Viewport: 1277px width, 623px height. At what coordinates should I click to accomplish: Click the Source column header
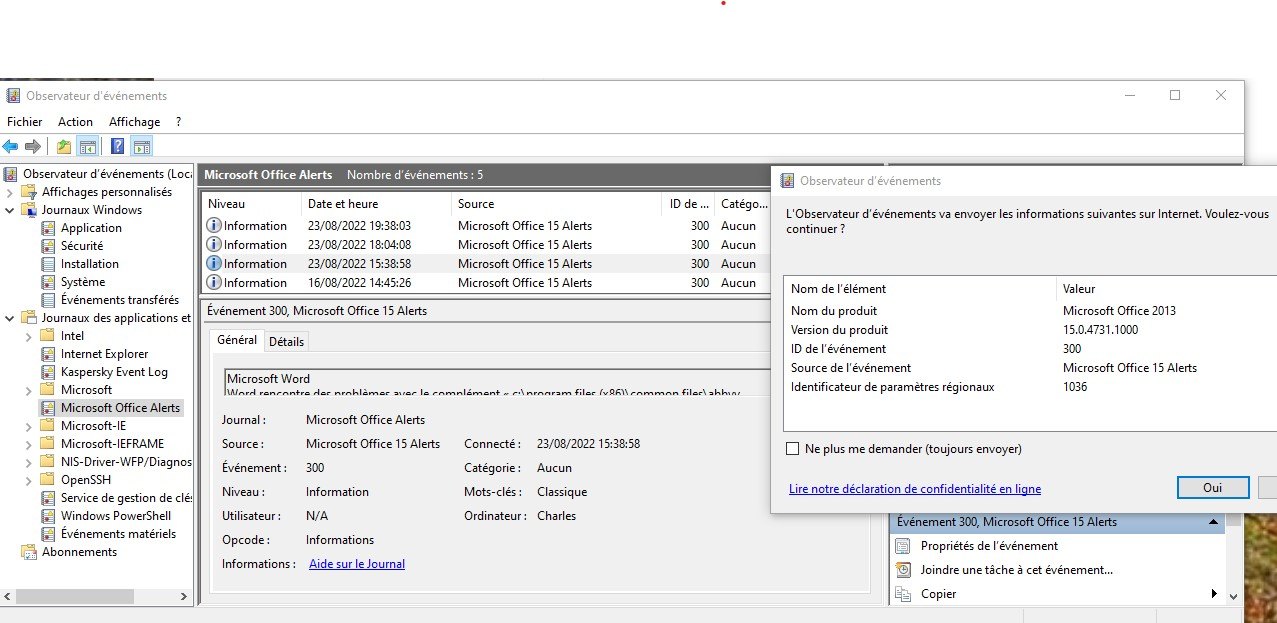click(558, 204)
